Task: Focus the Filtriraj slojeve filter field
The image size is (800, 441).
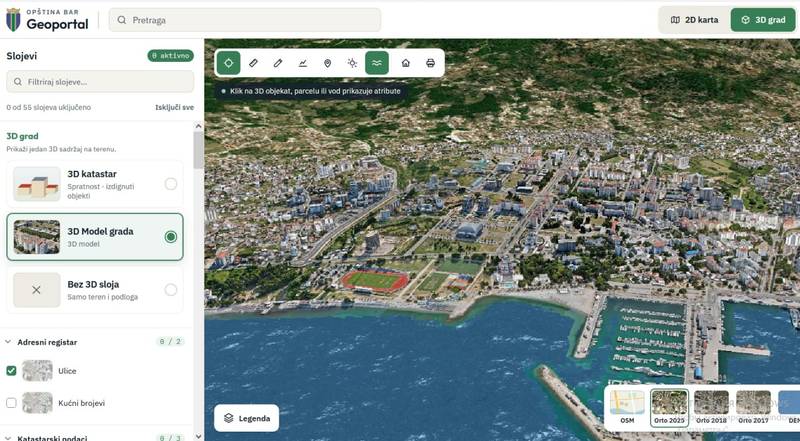Action: (100, 82)
